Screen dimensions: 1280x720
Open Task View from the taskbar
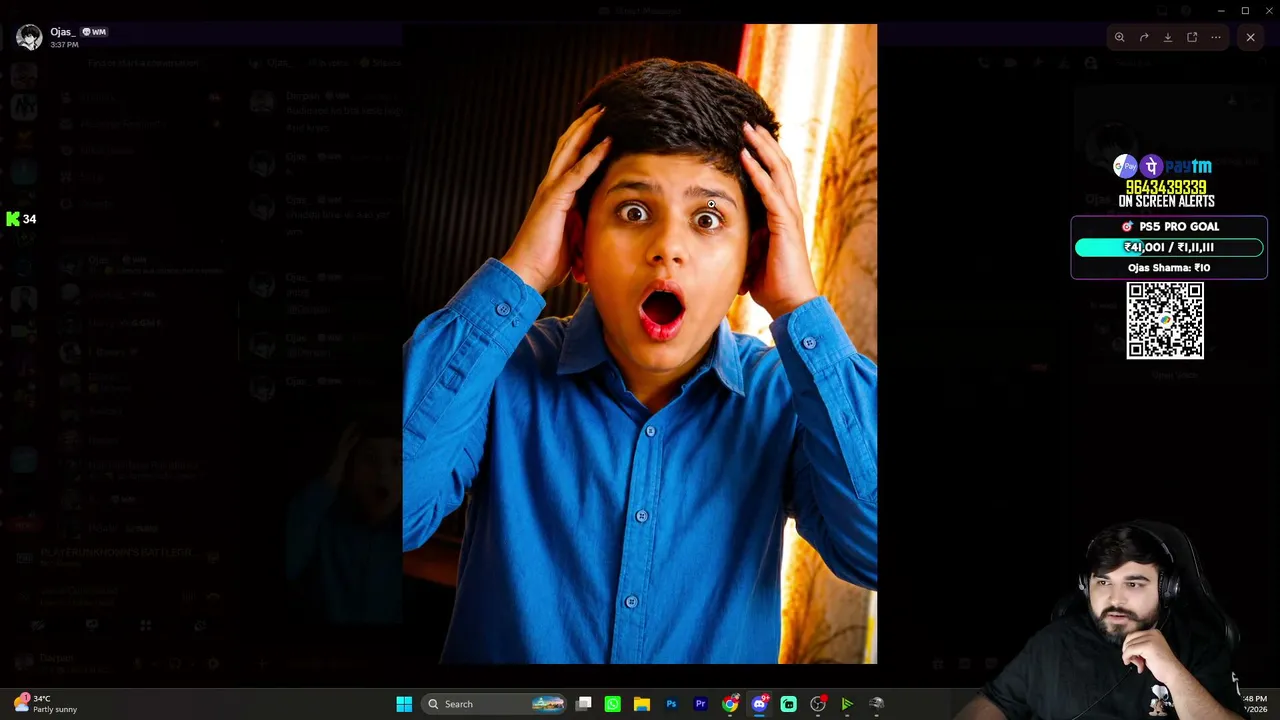(x=584, y=704)
